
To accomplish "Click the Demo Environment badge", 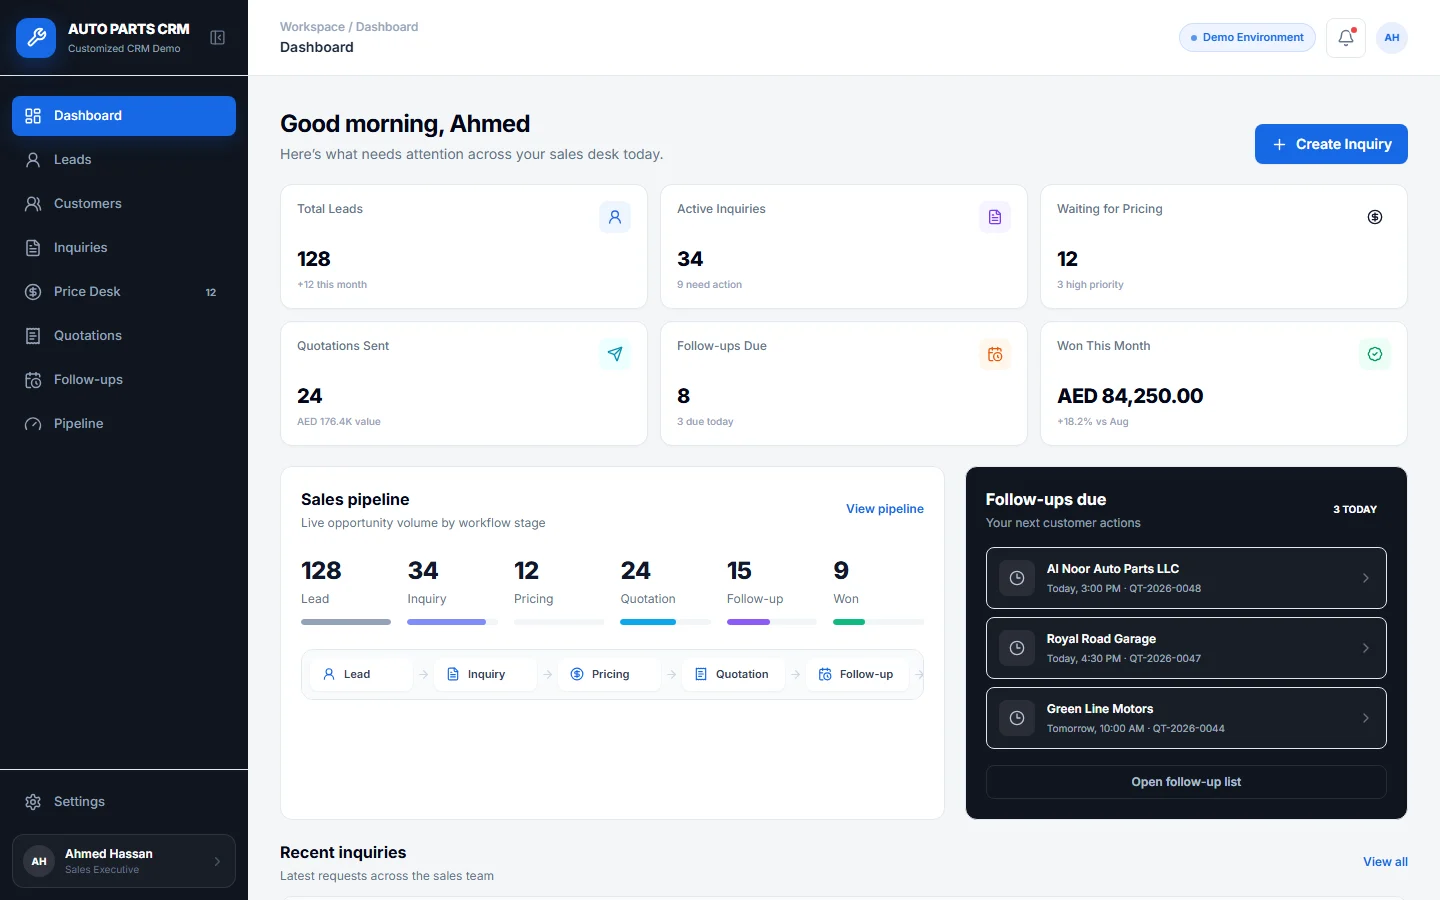I will tap(1247, 38).
